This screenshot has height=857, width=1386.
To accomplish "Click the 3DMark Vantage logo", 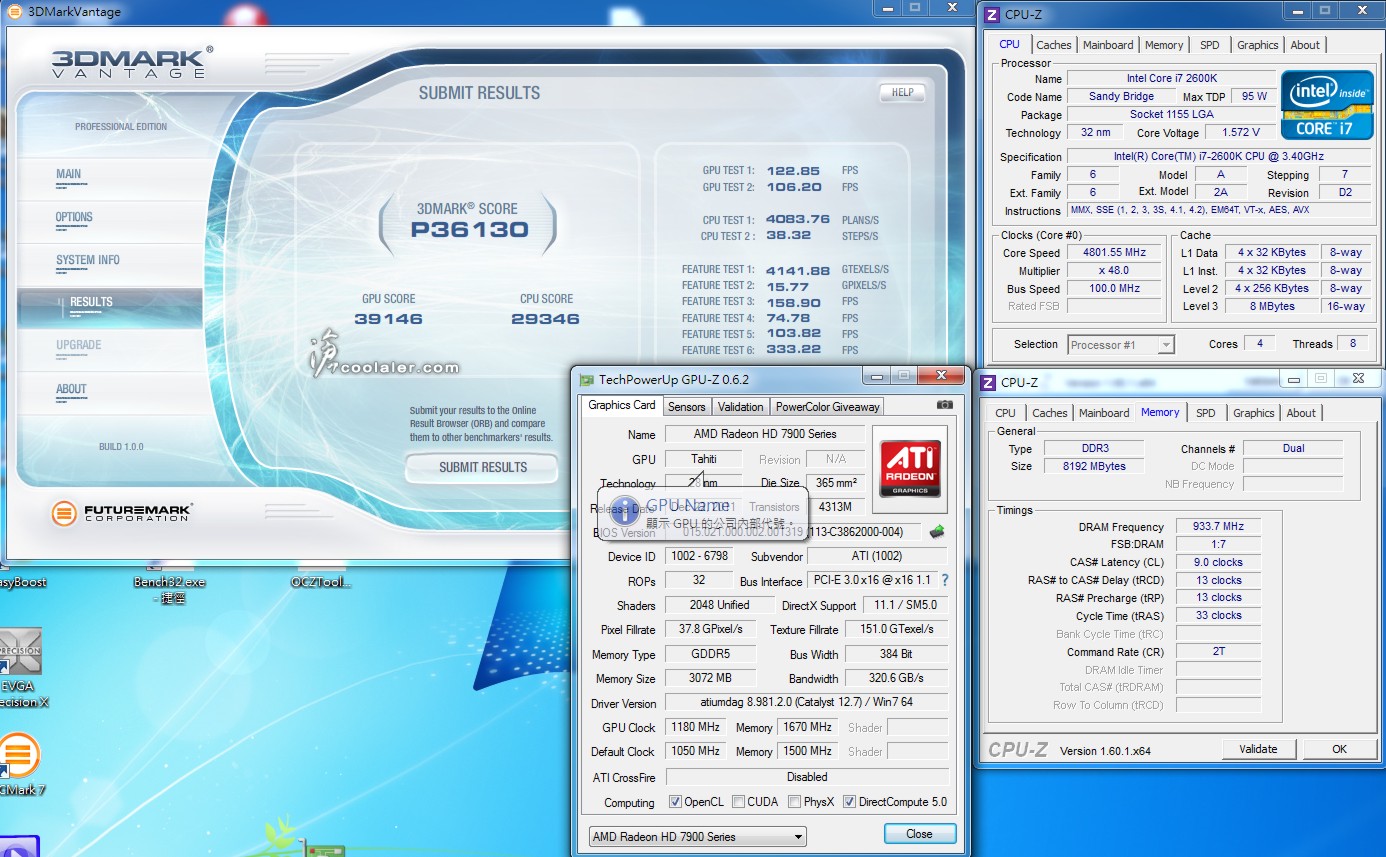I will point(132,62).
